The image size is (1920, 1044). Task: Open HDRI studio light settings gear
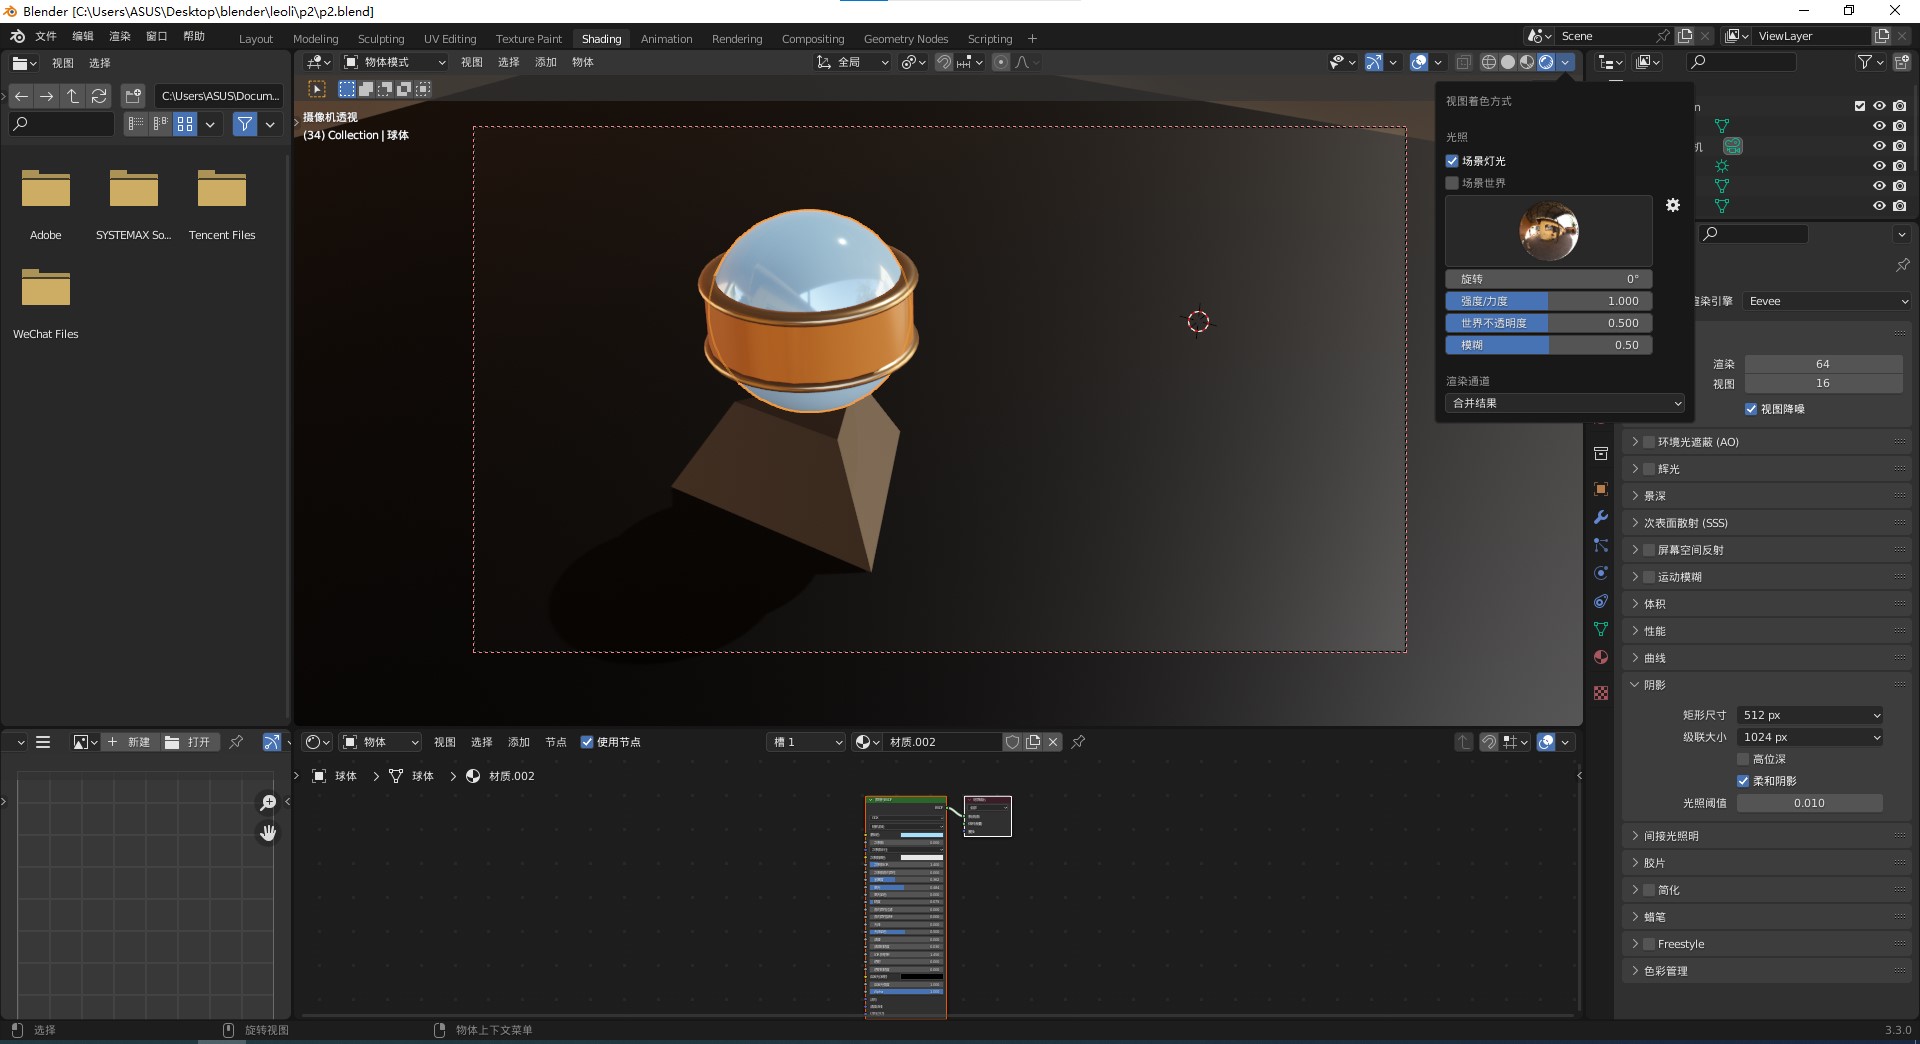tap(1673, 205)
